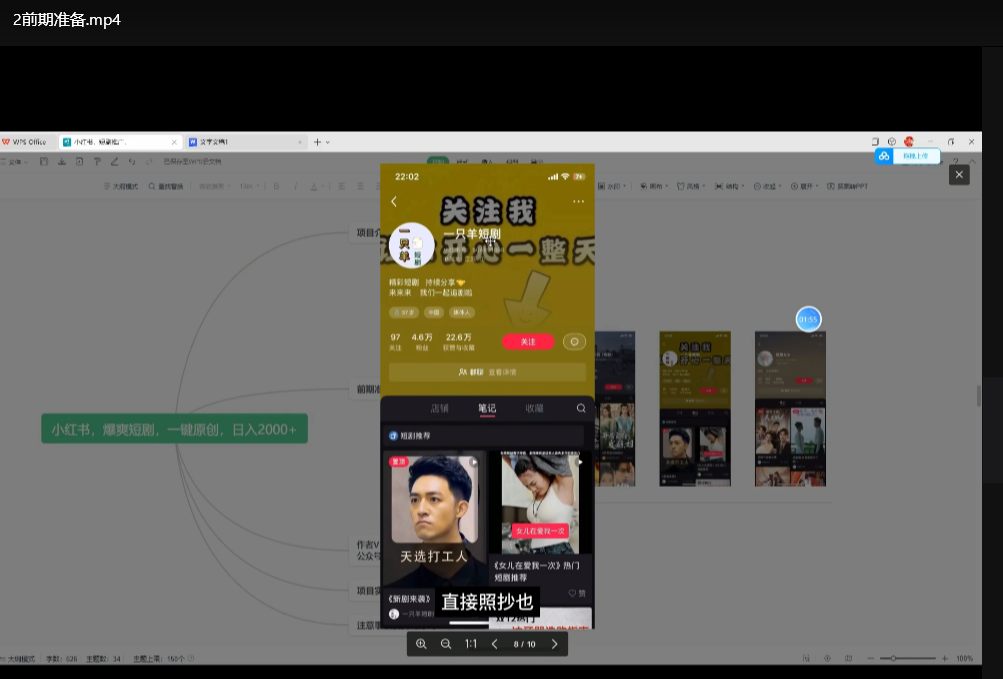Open the 女儿在爱我一次 video thumbnail
Screen dimensions: 1003x679
[541, 502]
